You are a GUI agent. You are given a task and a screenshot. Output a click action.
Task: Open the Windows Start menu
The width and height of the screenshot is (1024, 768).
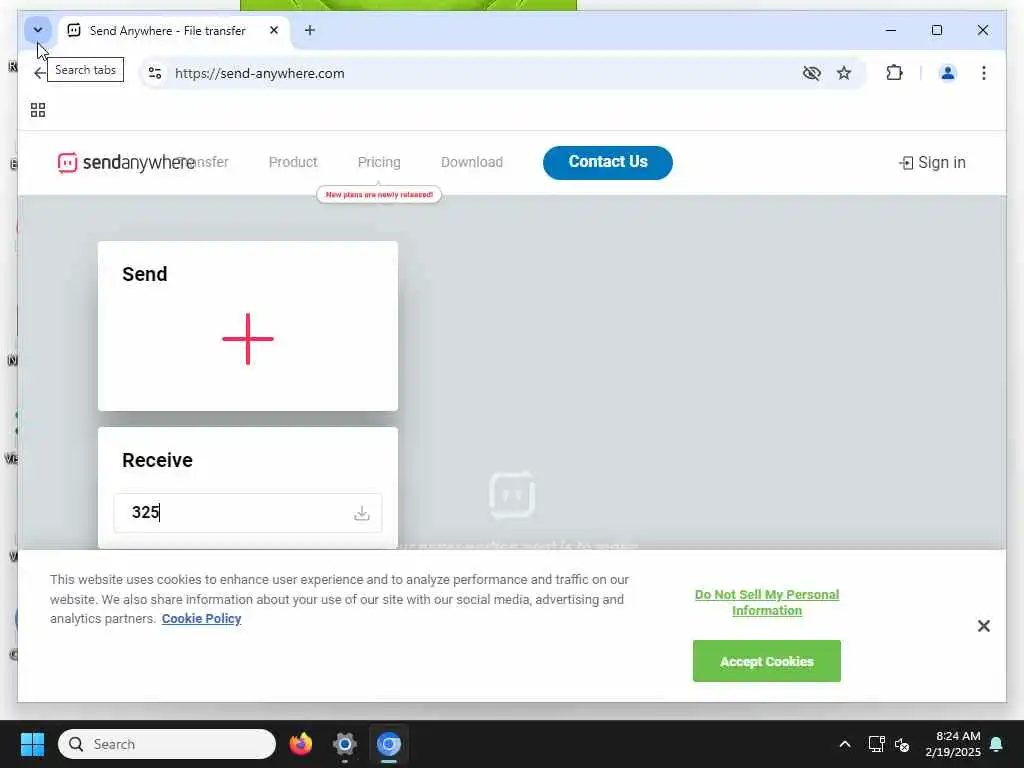click(x=32, y=744)
